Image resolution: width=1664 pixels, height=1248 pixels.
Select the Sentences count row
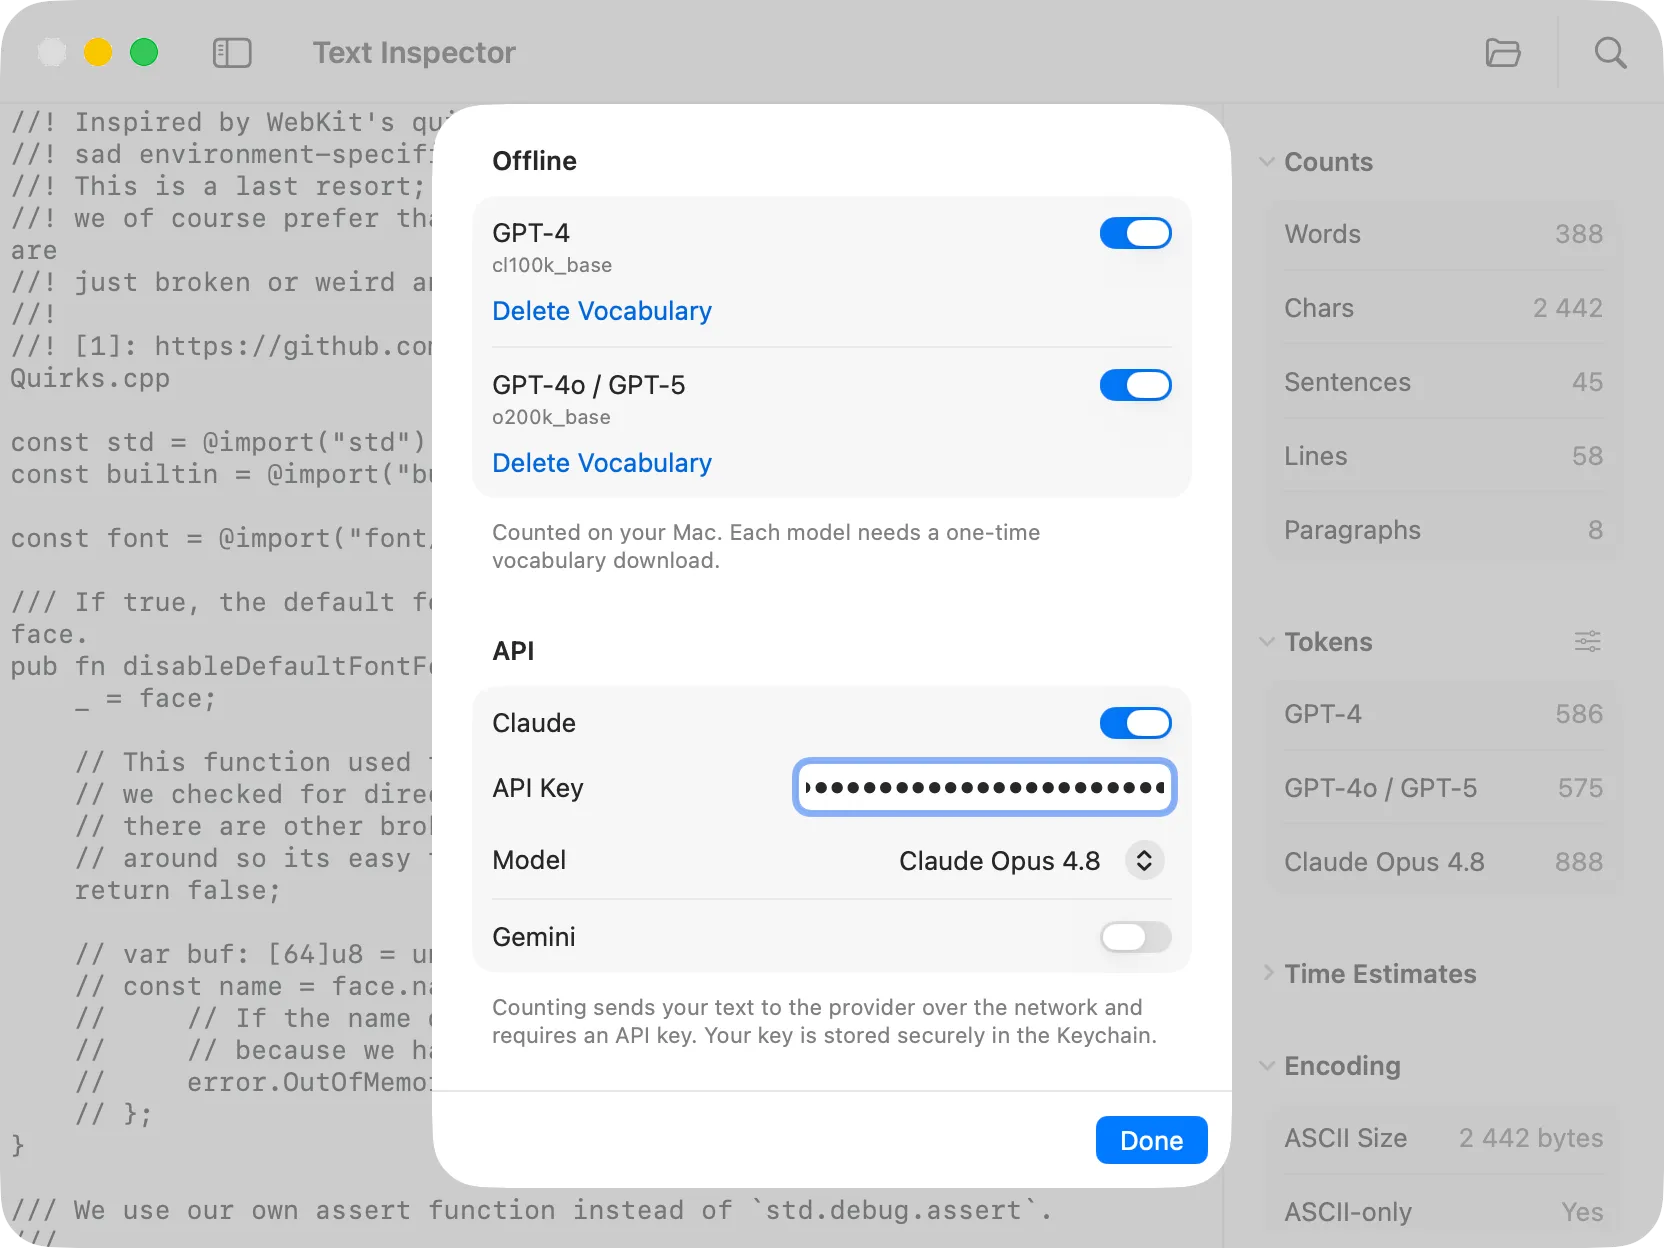(x=1443, y=382)
